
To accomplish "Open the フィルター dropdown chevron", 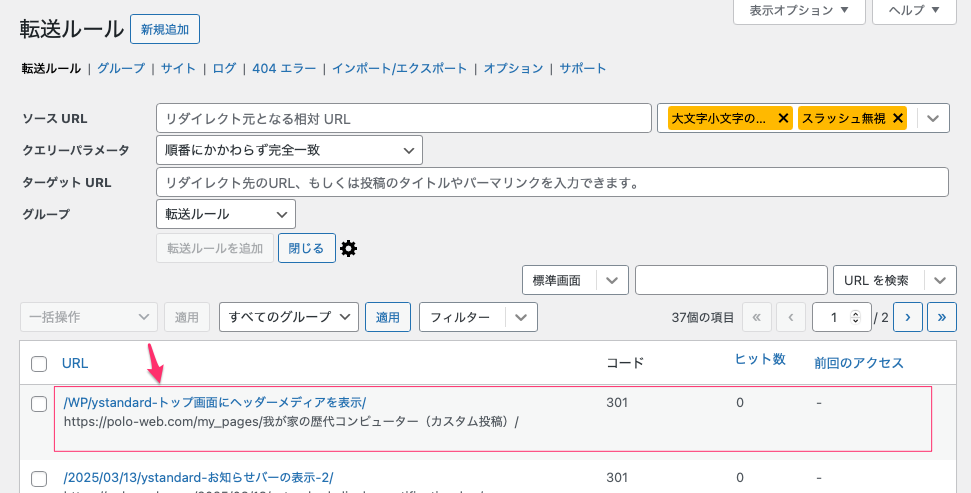I will pos(521,317).
